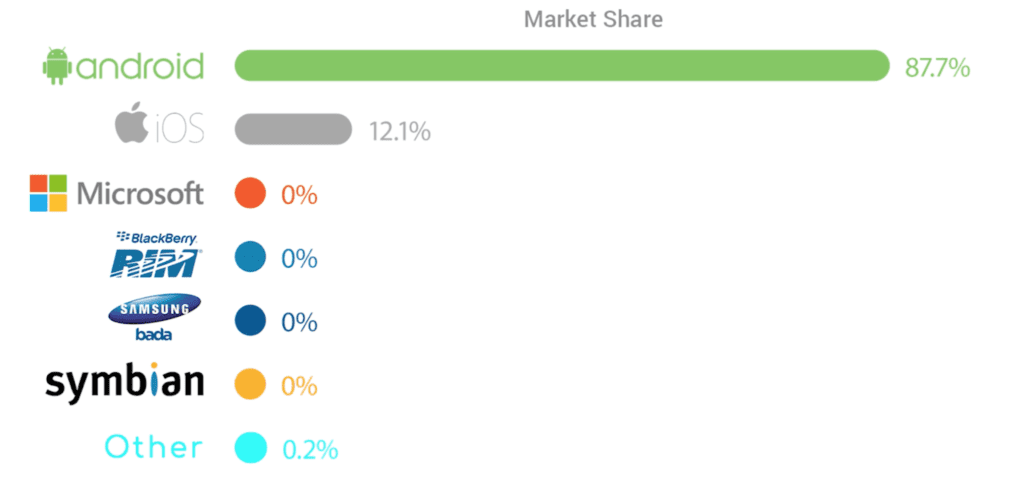
Task: Click the gray iOS market share bar
Action: (293, 129)
